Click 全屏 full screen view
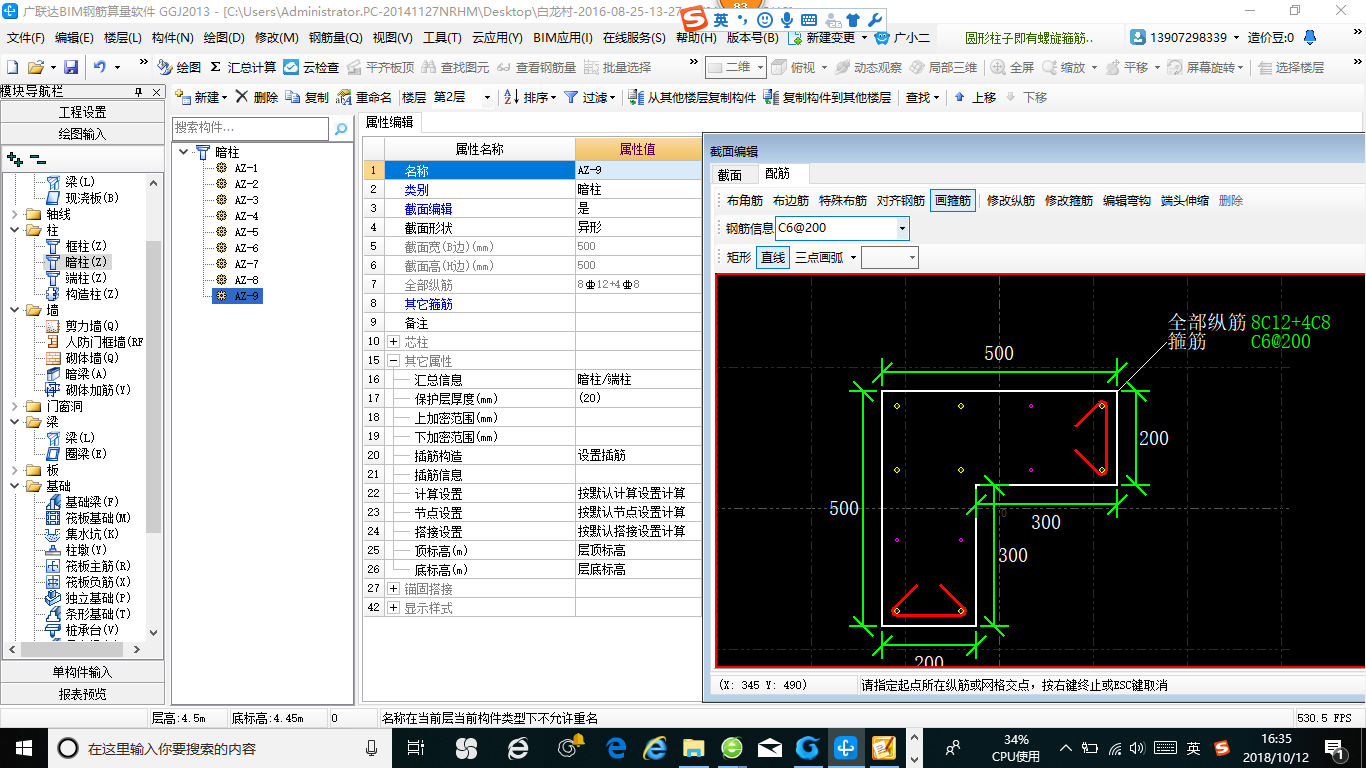The height and width of the screenshot is (768, 1366). (1013, 67)
